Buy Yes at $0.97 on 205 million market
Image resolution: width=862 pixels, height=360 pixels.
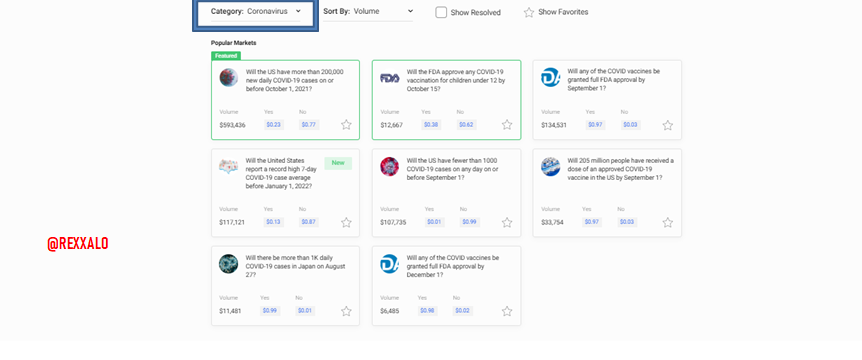[x=592, y=222]
